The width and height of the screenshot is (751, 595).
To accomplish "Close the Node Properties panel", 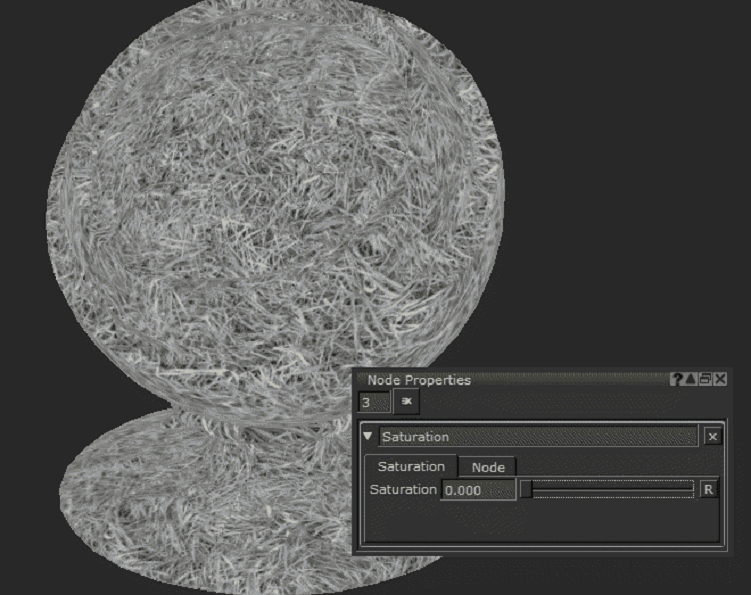I will [720, 380].
